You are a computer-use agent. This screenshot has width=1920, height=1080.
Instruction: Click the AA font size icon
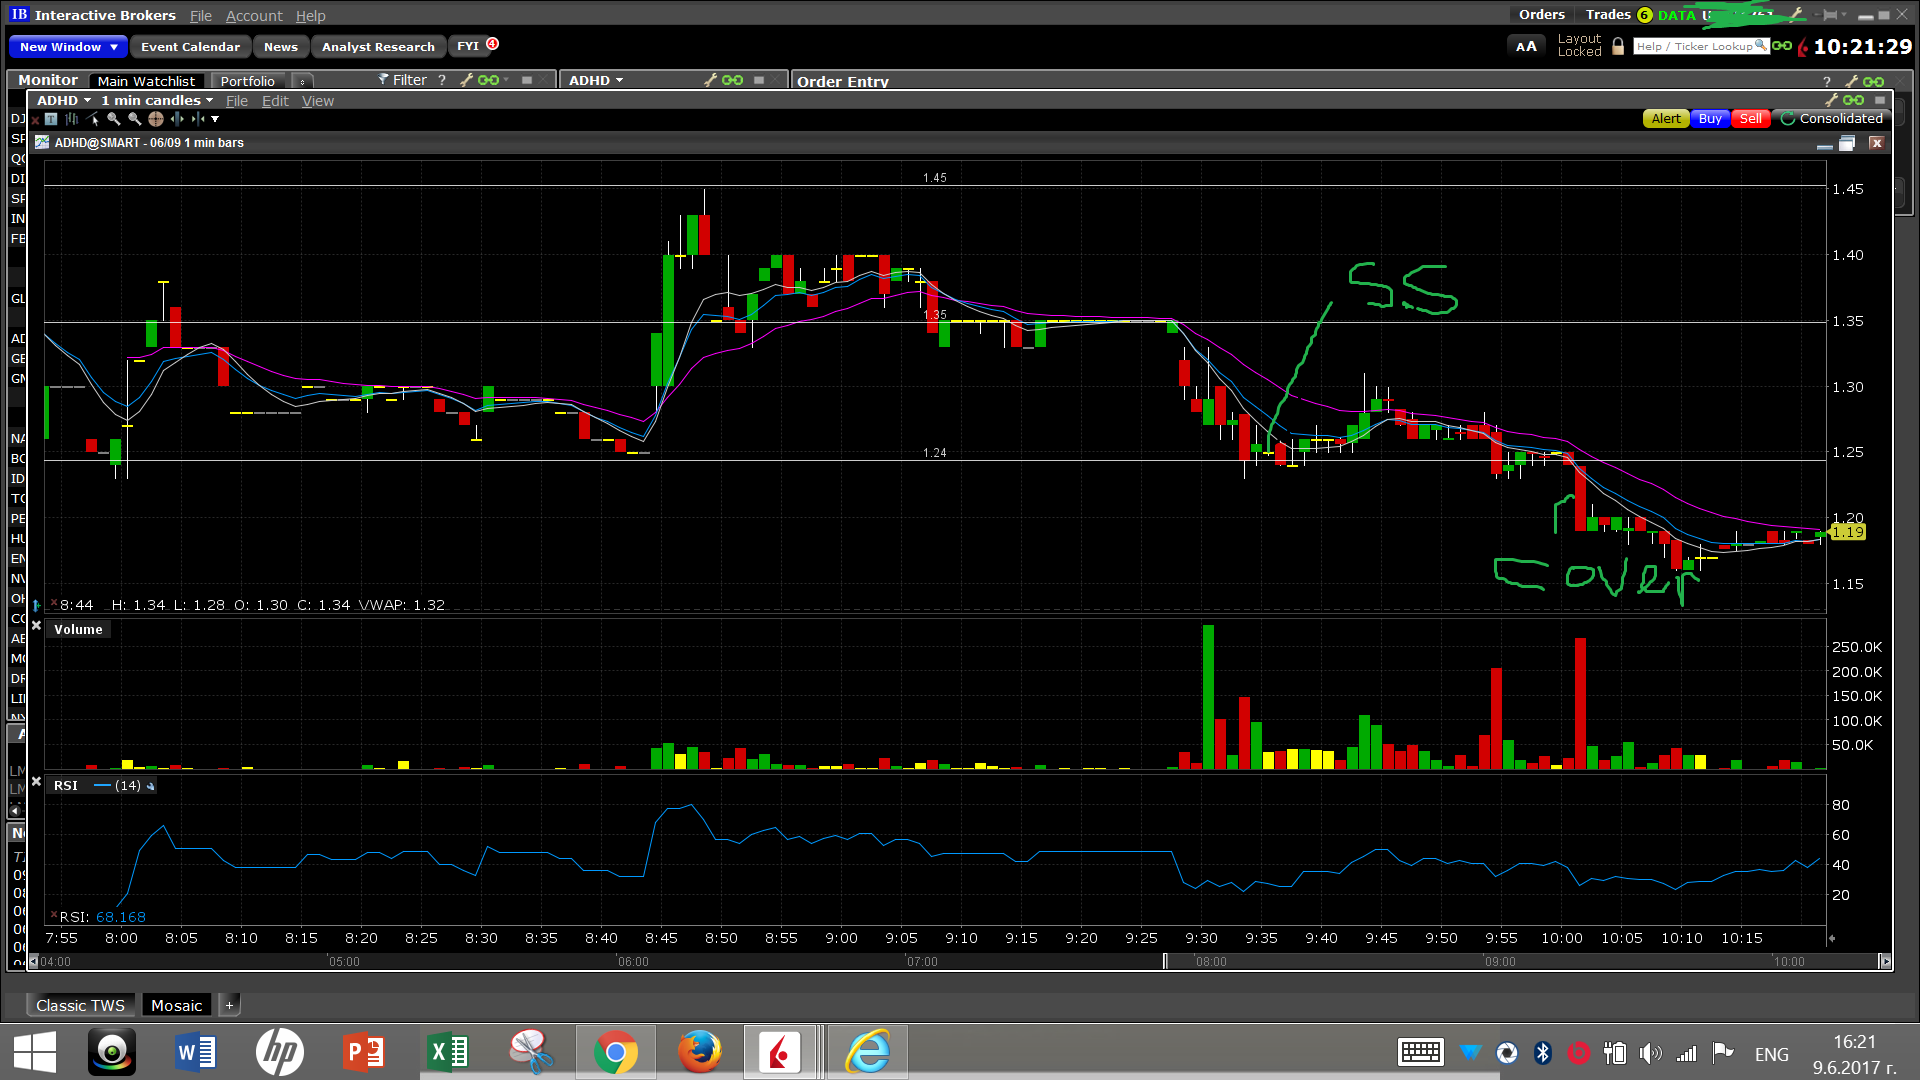[1526, 46]
